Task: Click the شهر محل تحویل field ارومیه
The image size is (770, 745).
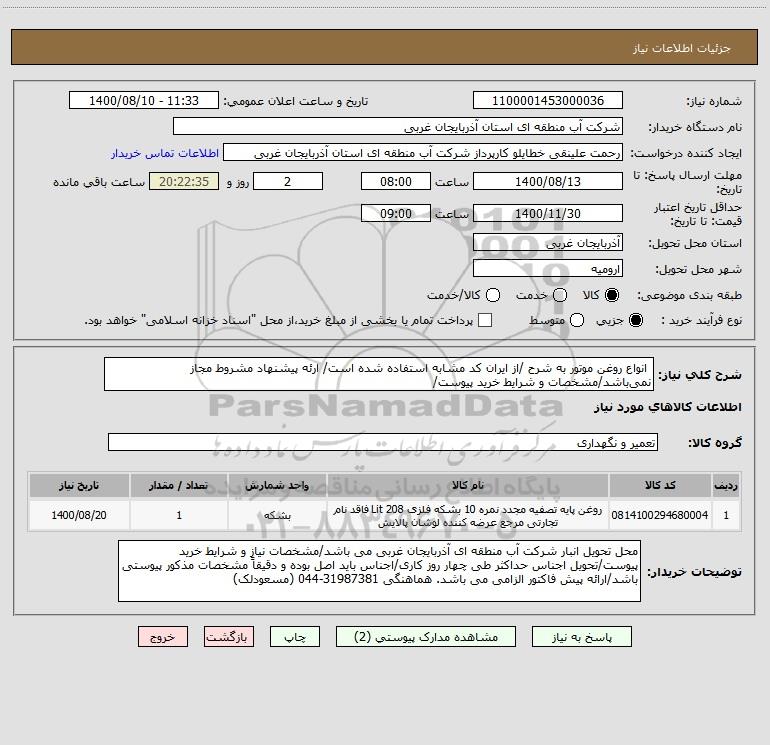Action: 548,269
